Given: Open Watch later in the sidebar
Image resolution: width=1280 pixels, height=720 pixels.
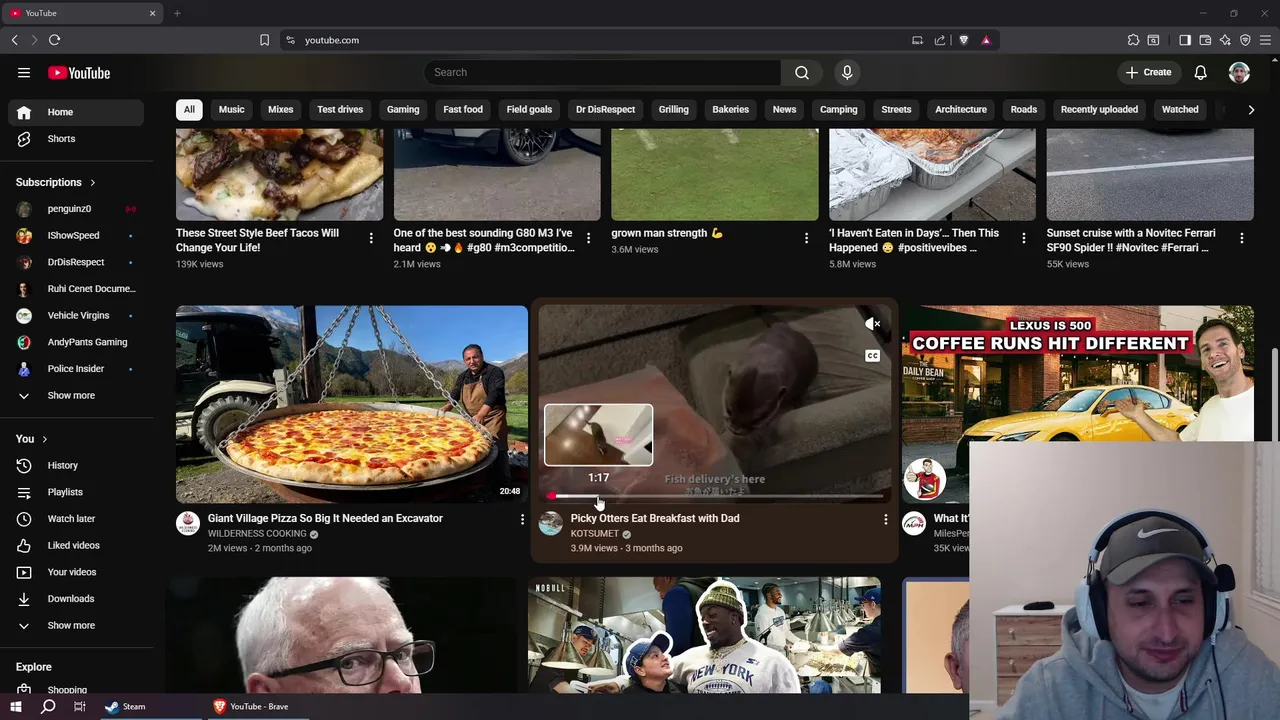Looking at the screenshot, I should [76, 519].
